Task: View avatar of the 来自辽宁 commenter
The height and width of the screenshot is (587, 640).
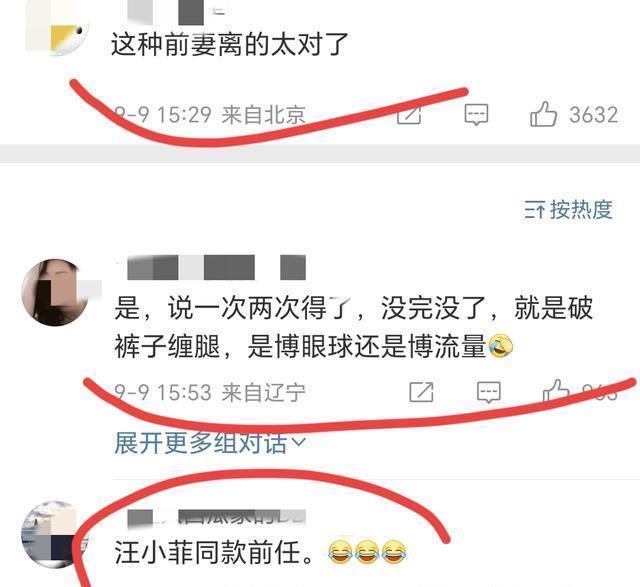Action: click(x=55, y=292)
